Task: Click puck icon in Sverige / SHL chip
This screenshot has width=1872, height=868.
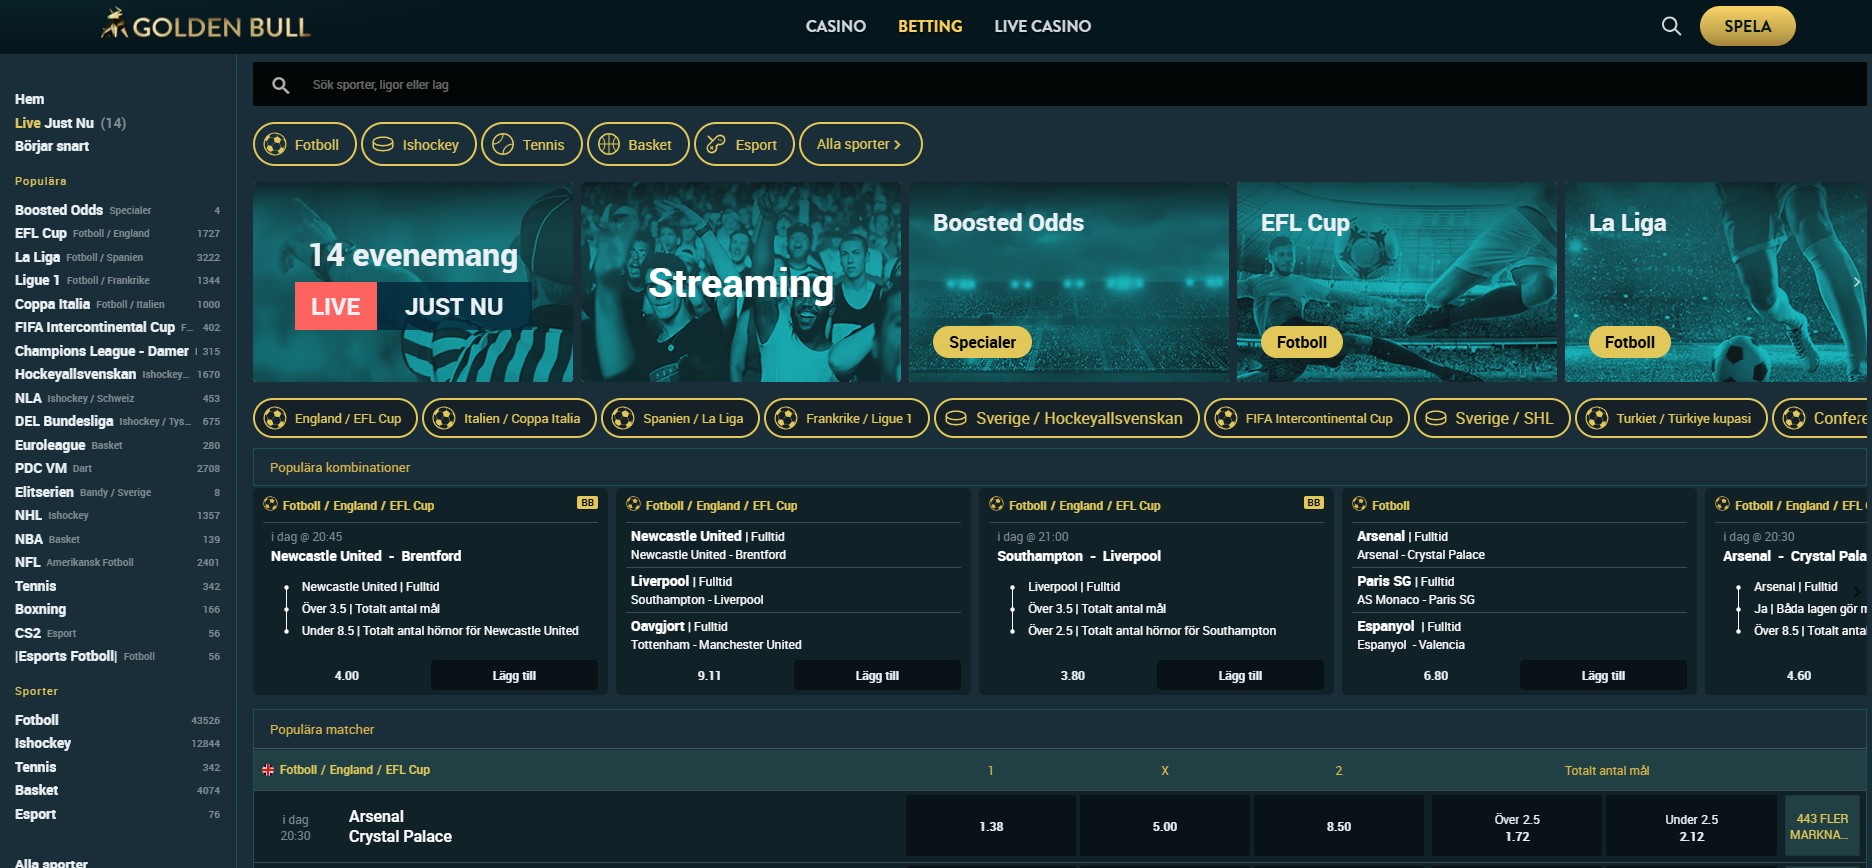Action: pos(1436,418)
